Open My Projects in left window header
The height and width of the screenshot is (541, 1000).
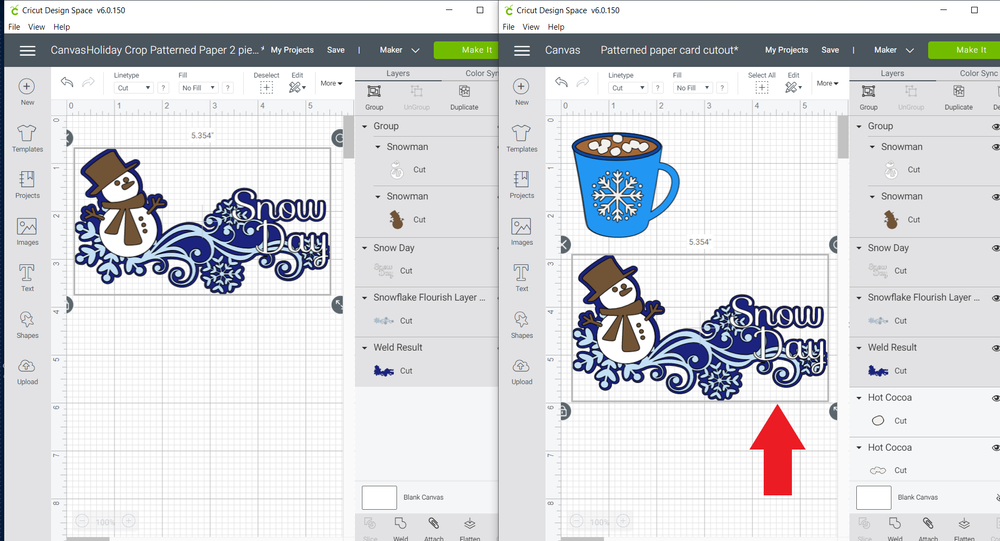(x=292, y=50)
